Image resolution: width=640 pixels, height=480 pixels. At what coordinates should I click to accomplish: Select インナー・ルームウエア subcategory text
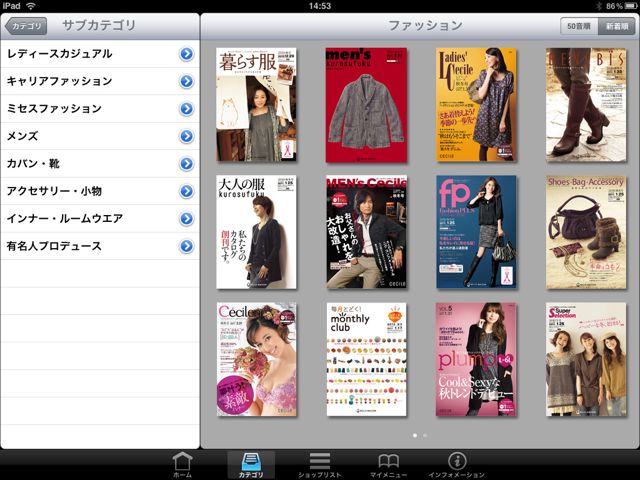coord(65,218)
